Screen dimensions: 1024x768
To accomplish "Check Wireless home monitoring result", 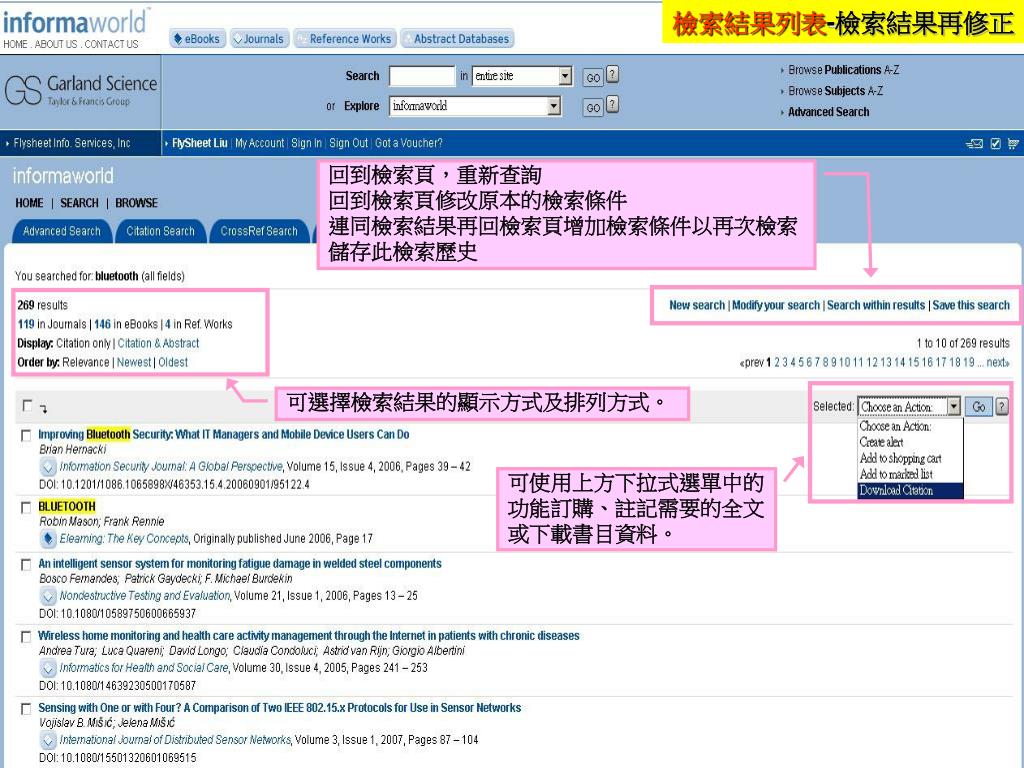I will tap(25, 637).
